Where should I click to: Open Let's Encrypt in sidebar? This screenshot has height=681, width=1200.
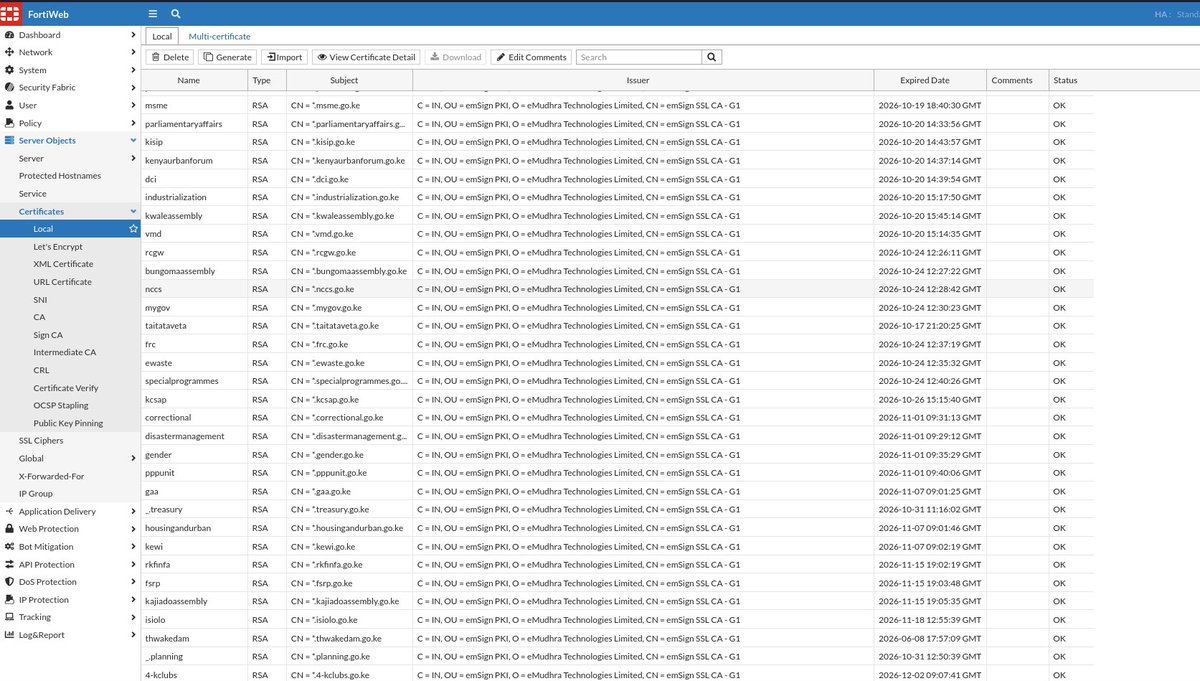coord(58,247)
